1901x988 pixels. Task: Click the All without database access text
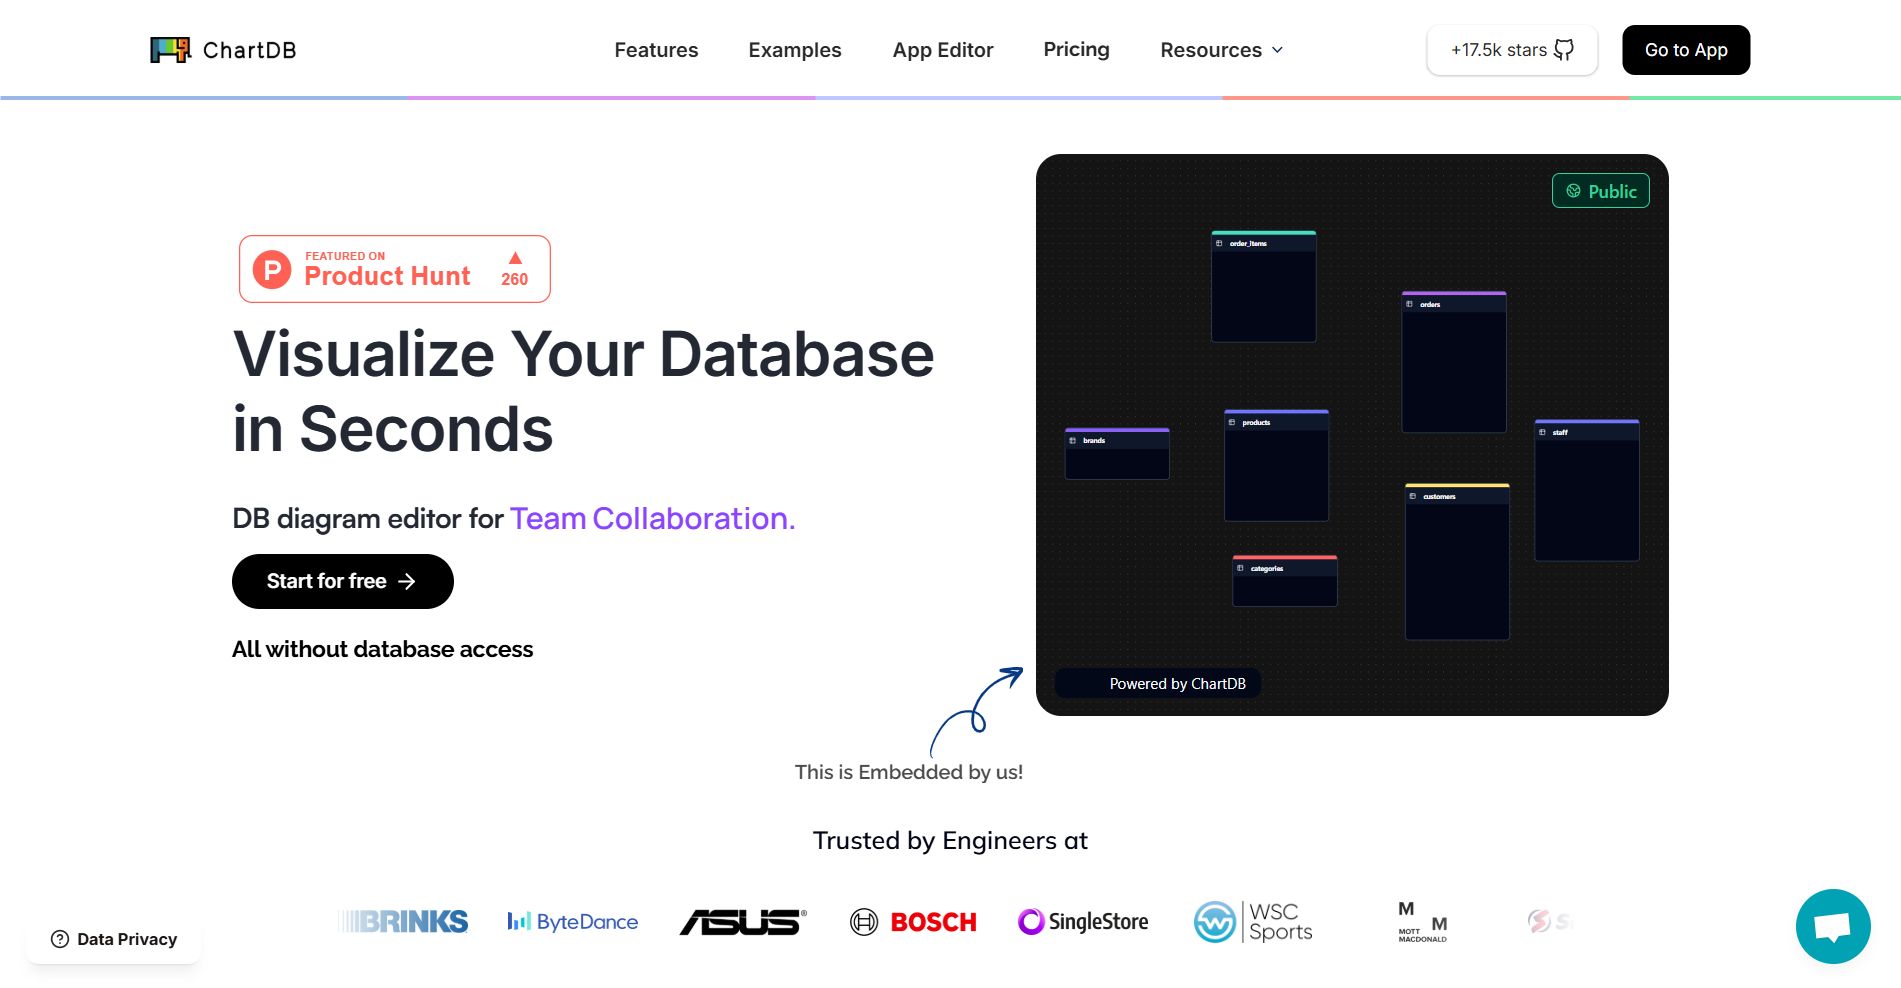click(382, 649)
